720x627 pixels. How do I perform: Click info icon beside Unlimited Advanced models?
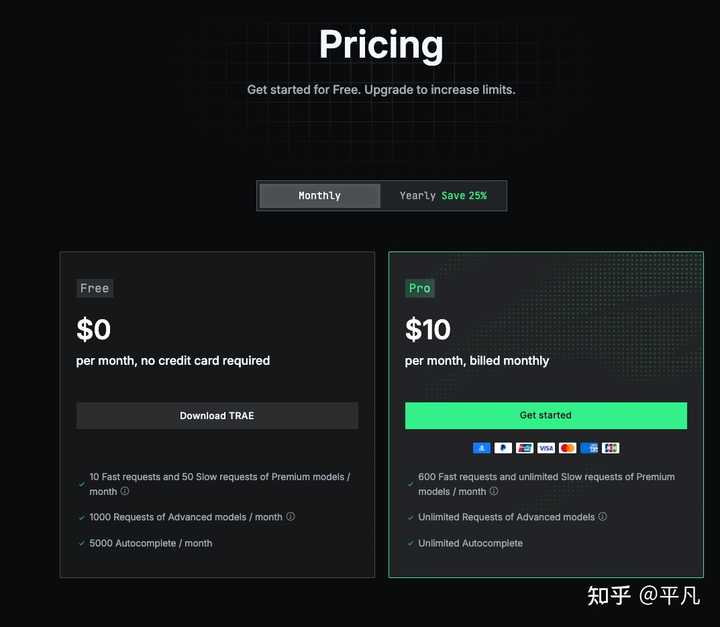[x=603, y=517]
